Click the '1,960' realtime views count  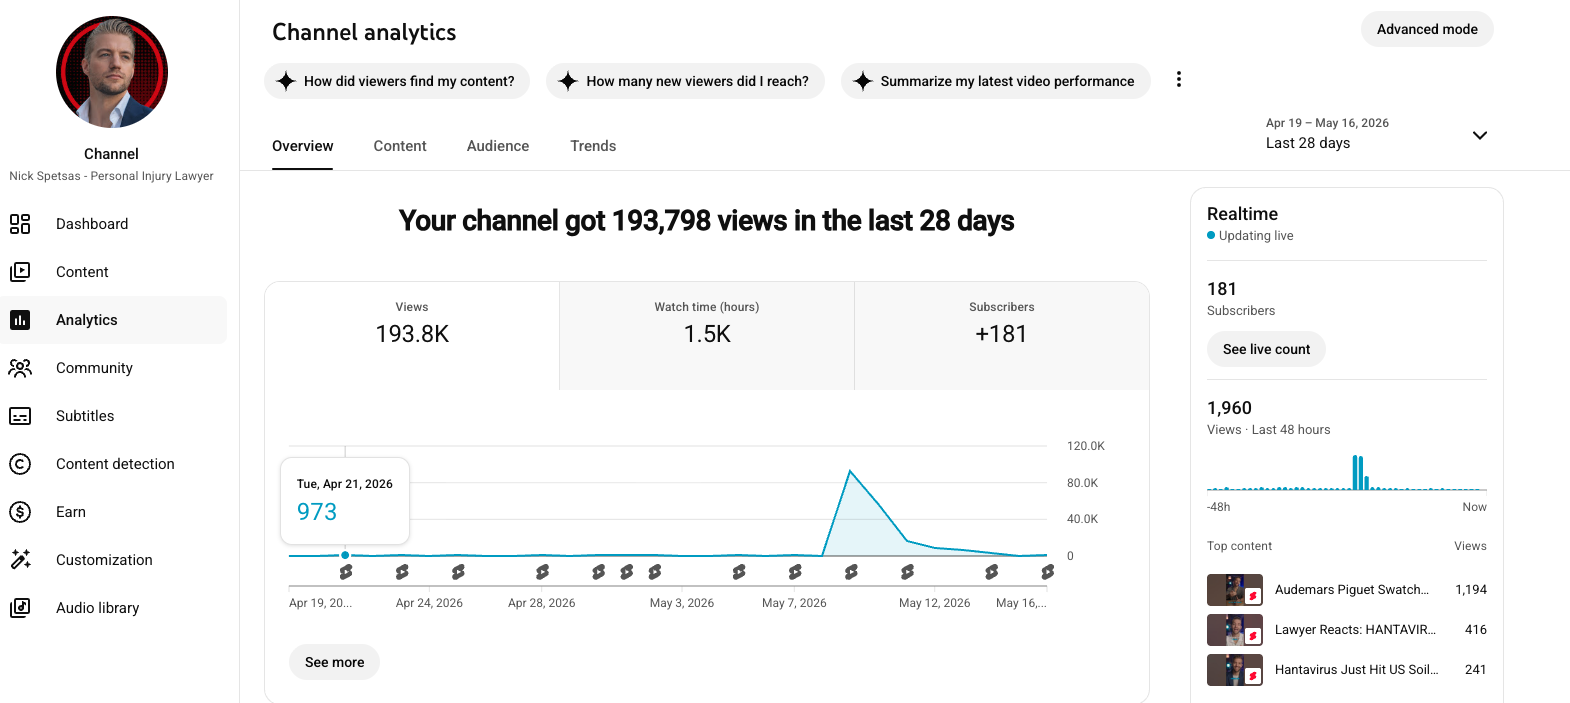[1229, 408]
